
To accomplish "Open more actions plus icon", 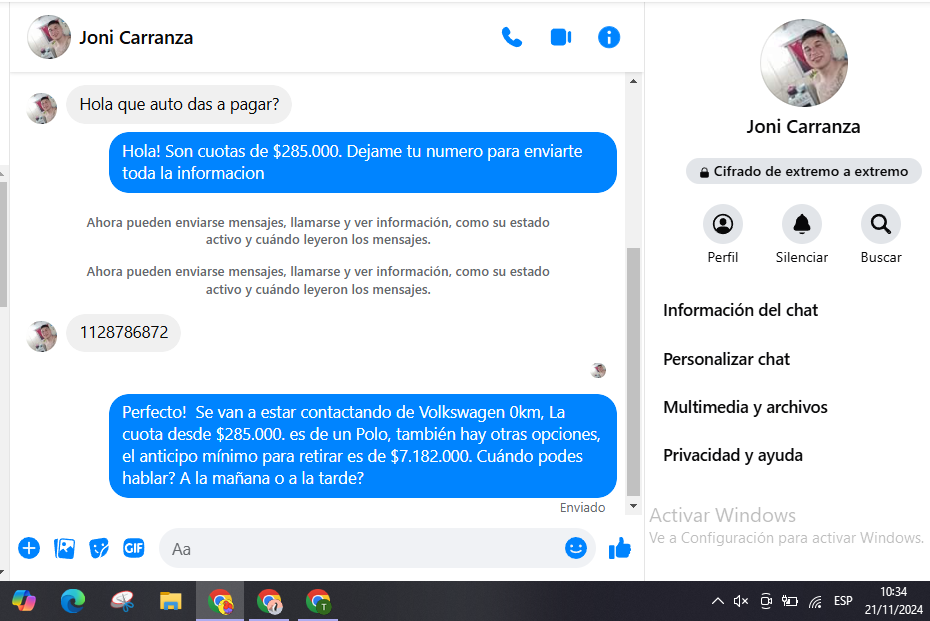I will point(29,548).
